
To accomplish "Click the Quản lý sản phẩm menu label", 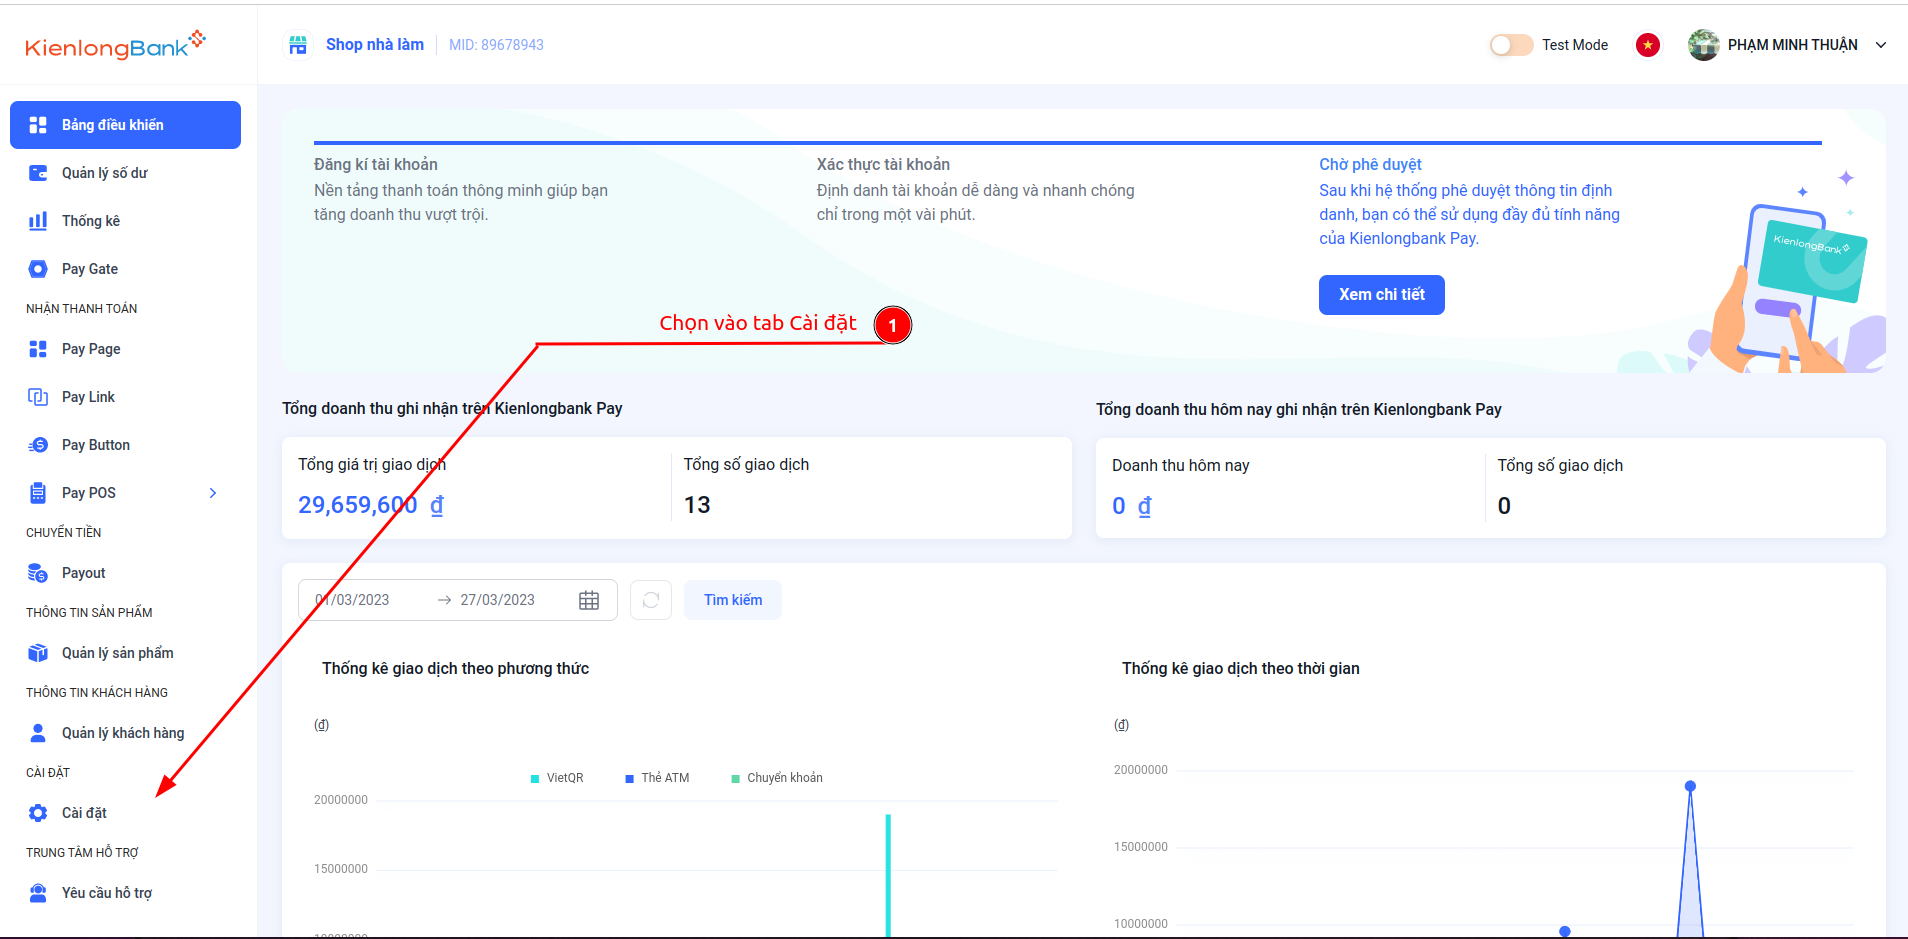I will tap(118, 653).
